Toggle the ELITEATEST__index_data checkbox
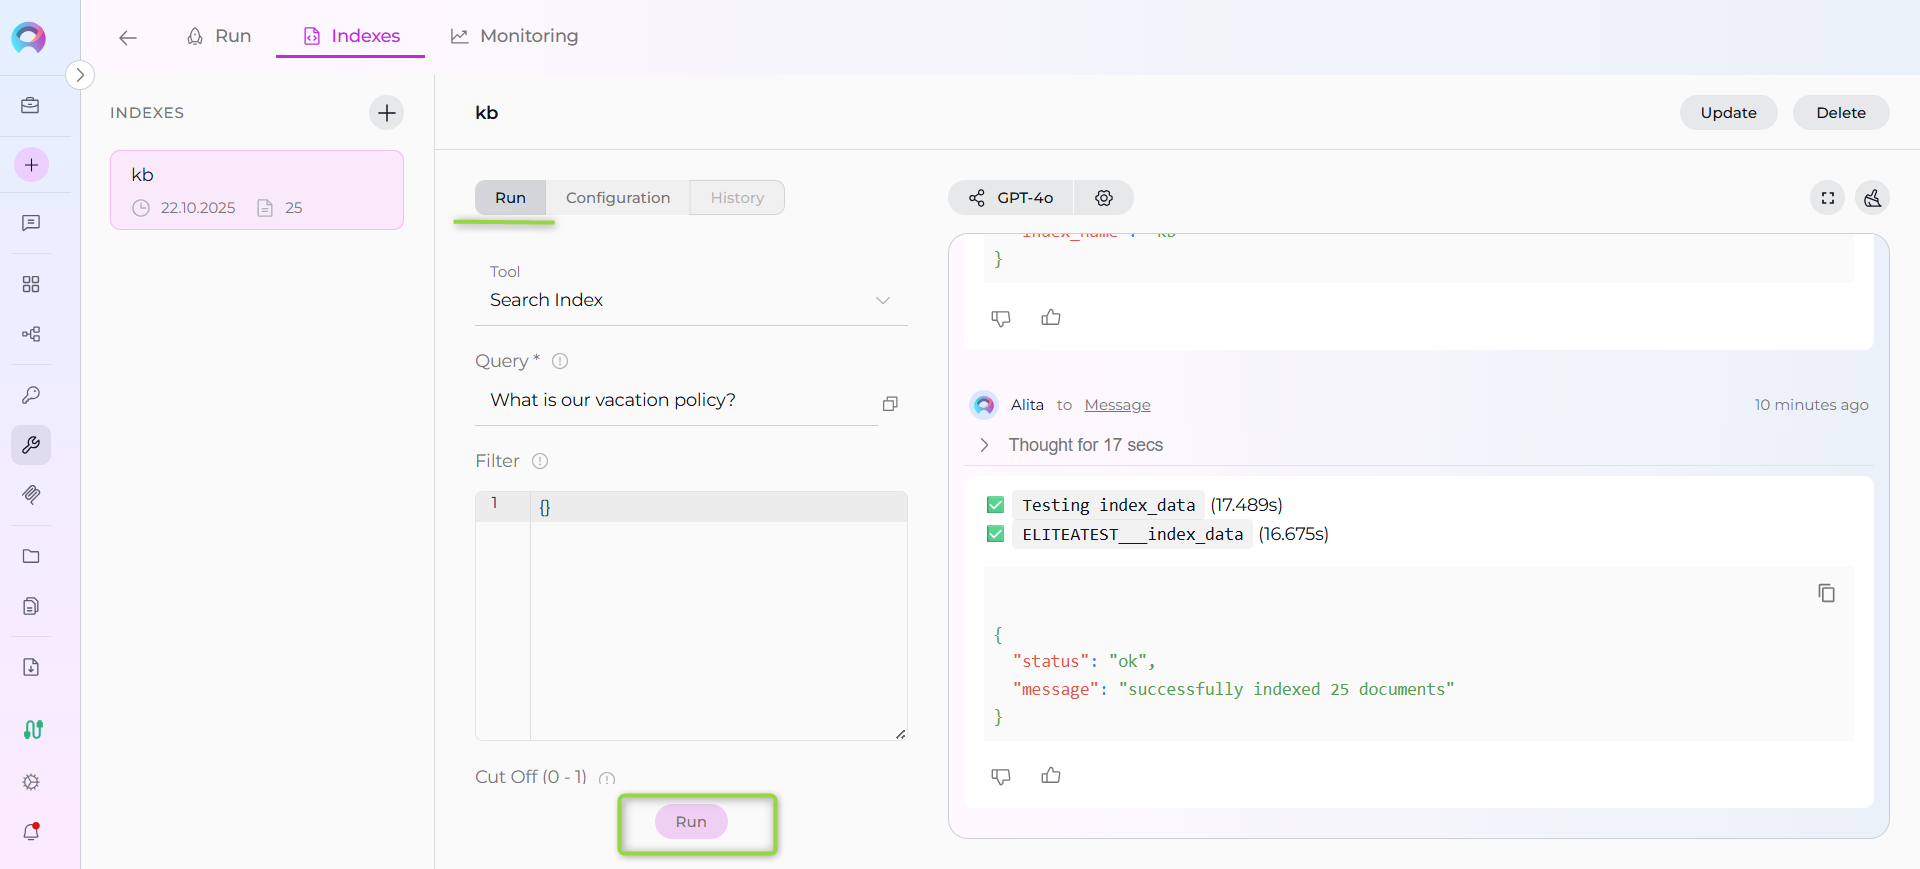1920x869 pixels. coord(995,534)
